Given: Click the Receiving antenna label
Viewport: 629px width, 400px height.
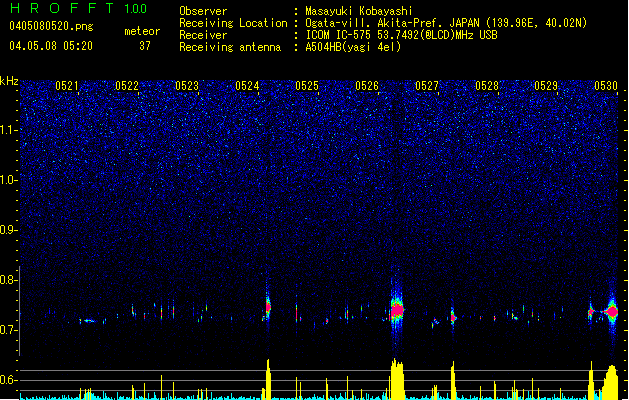Looking at the screenshot, I should click(x=230, y=47).
